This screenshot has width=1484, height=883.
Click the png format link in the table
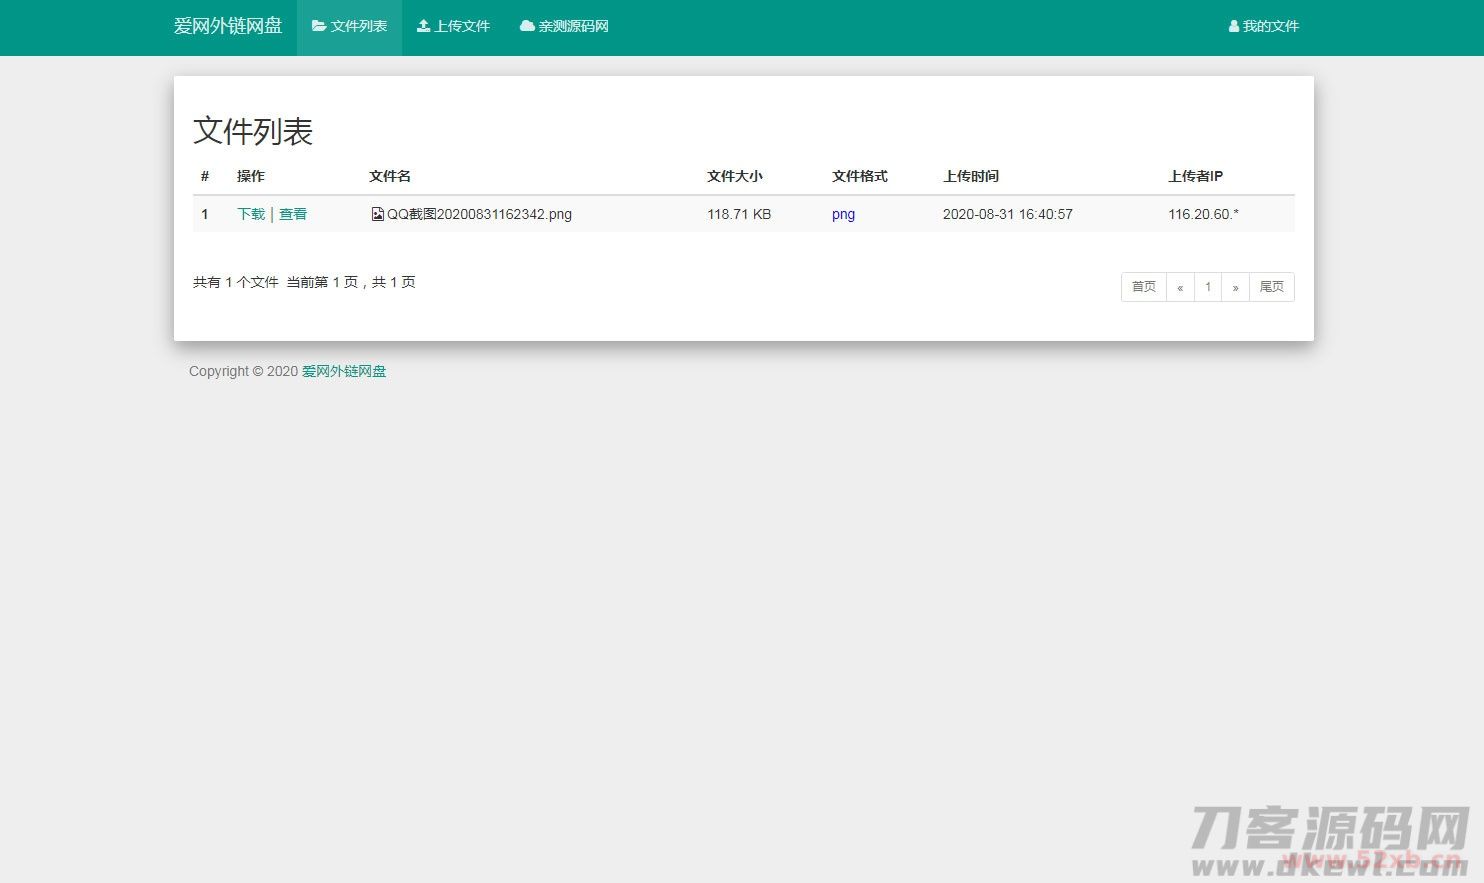843,213
